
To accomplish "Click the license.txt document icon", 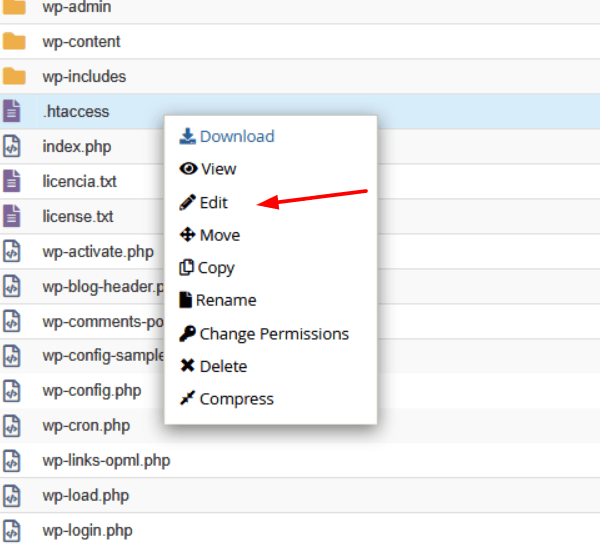I will 11,216.
